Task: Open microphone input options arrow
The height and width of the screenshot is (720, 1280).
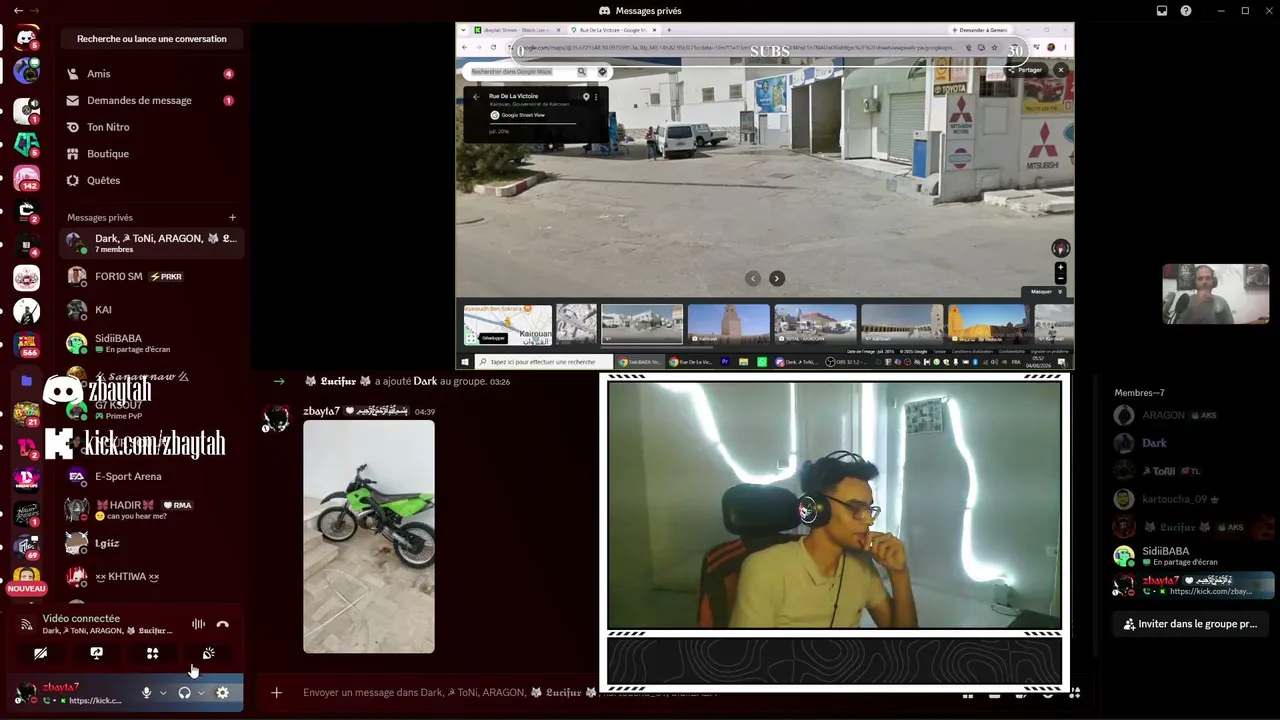Action: (x=163, y=692)
